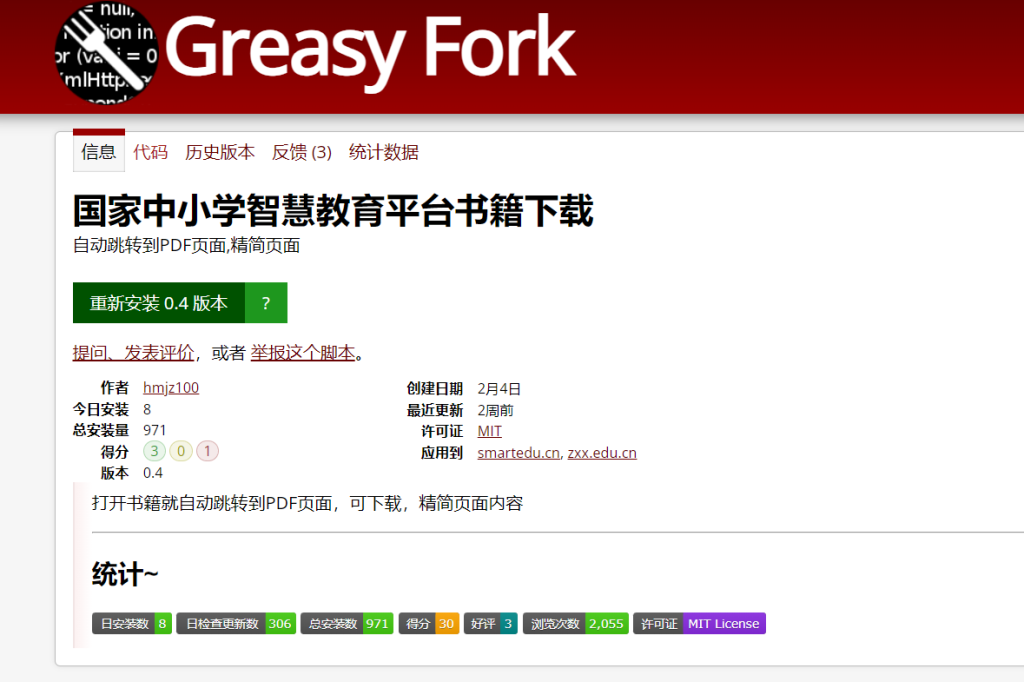Click the 统计~ heading
Viewport: 1024px width, 682px height.
125,574
